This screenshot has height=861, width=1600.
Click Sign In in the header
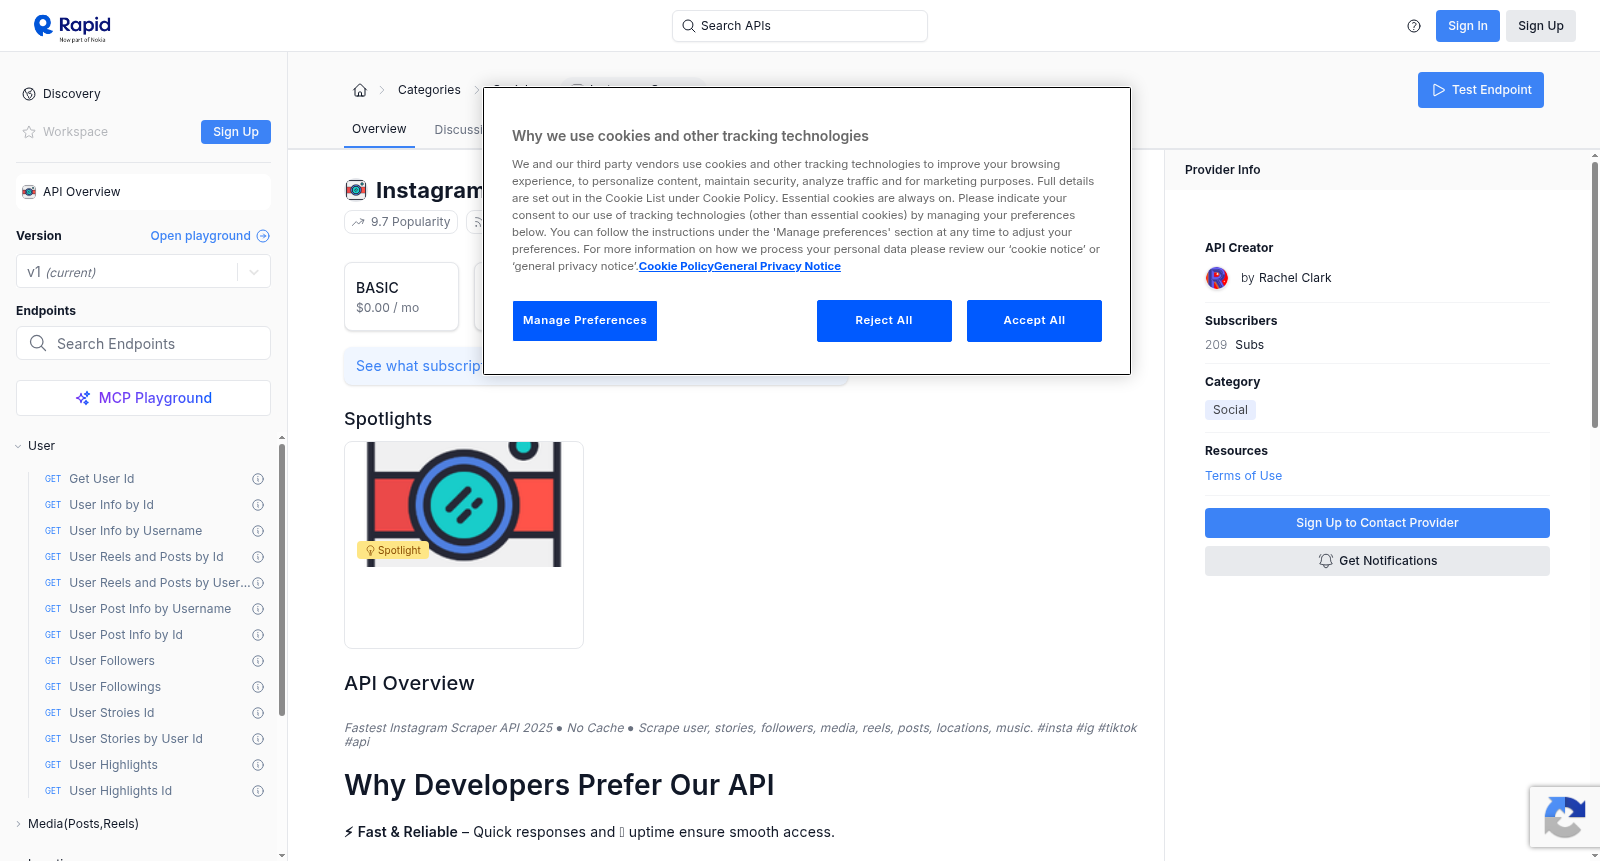click(x=1468, y=26)
